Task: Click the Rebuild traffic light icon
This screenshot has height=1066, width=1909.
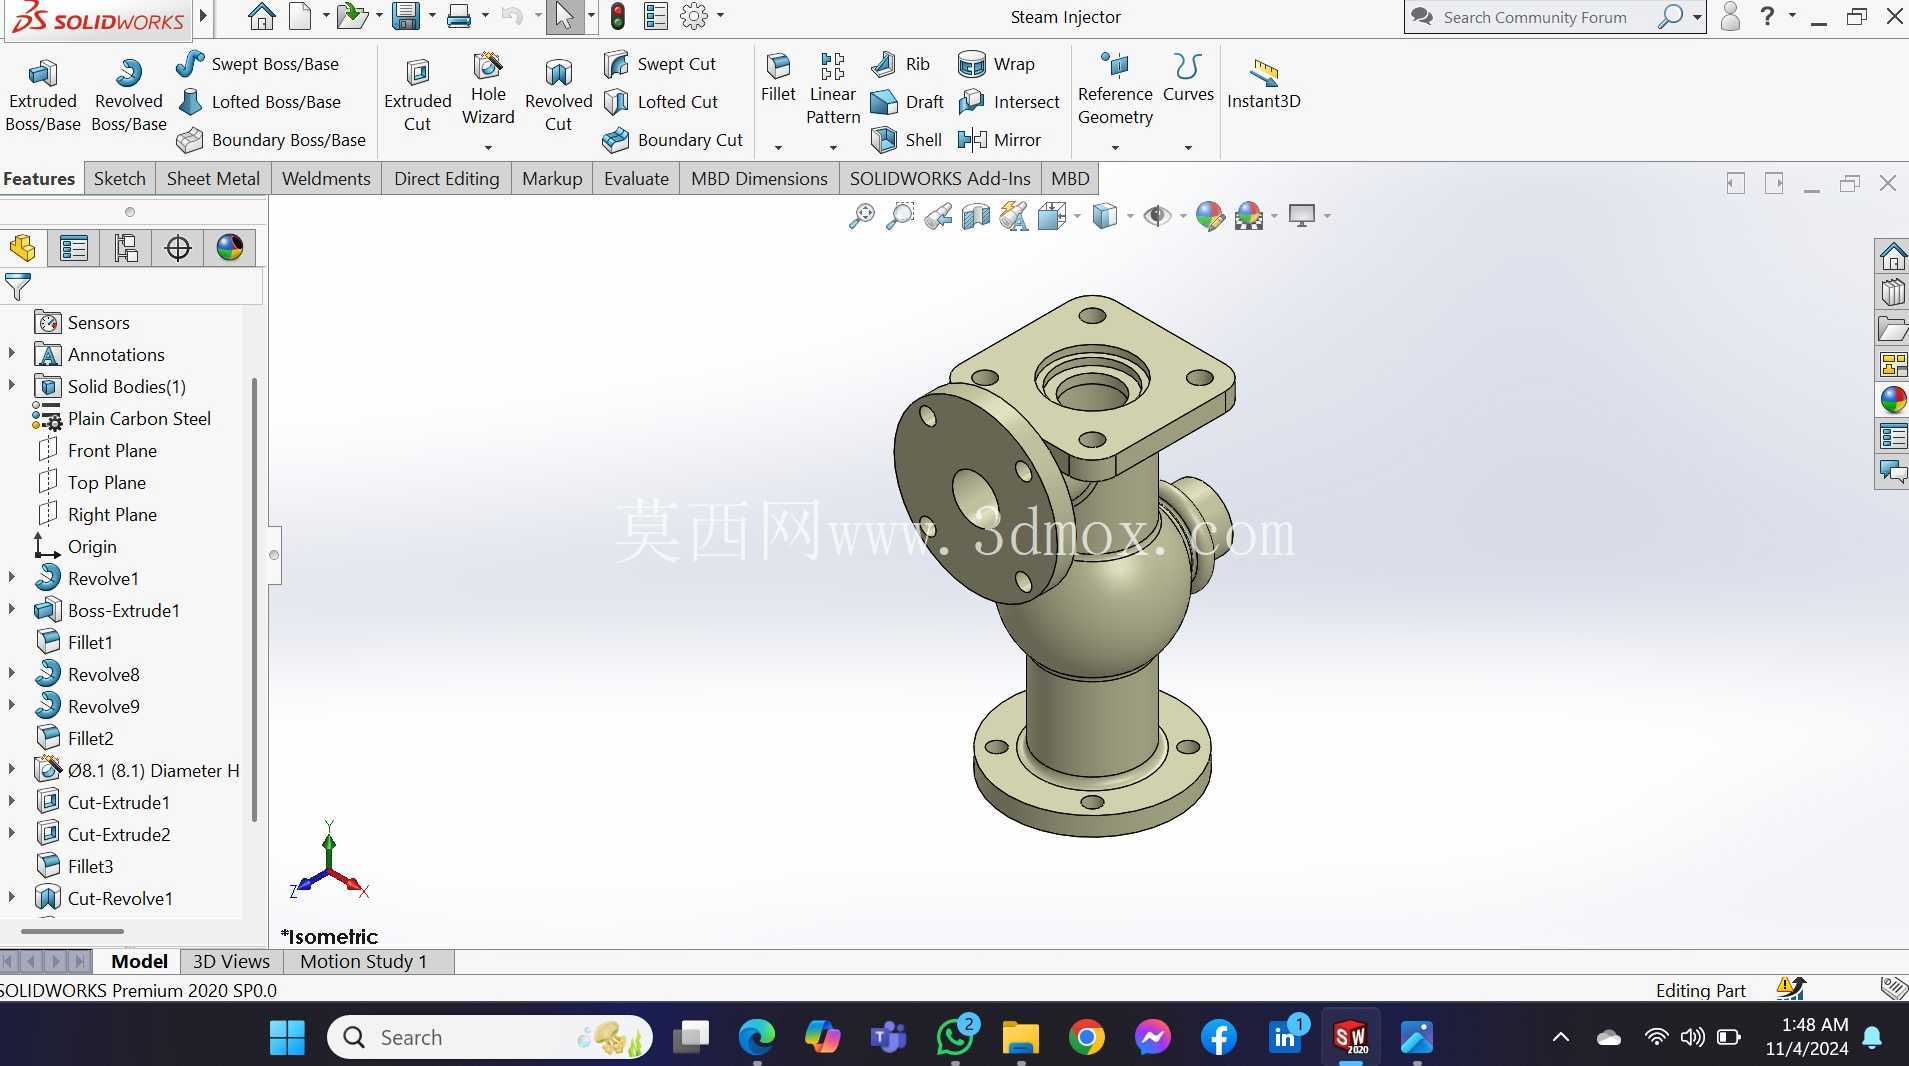Action: coord(618,16)
